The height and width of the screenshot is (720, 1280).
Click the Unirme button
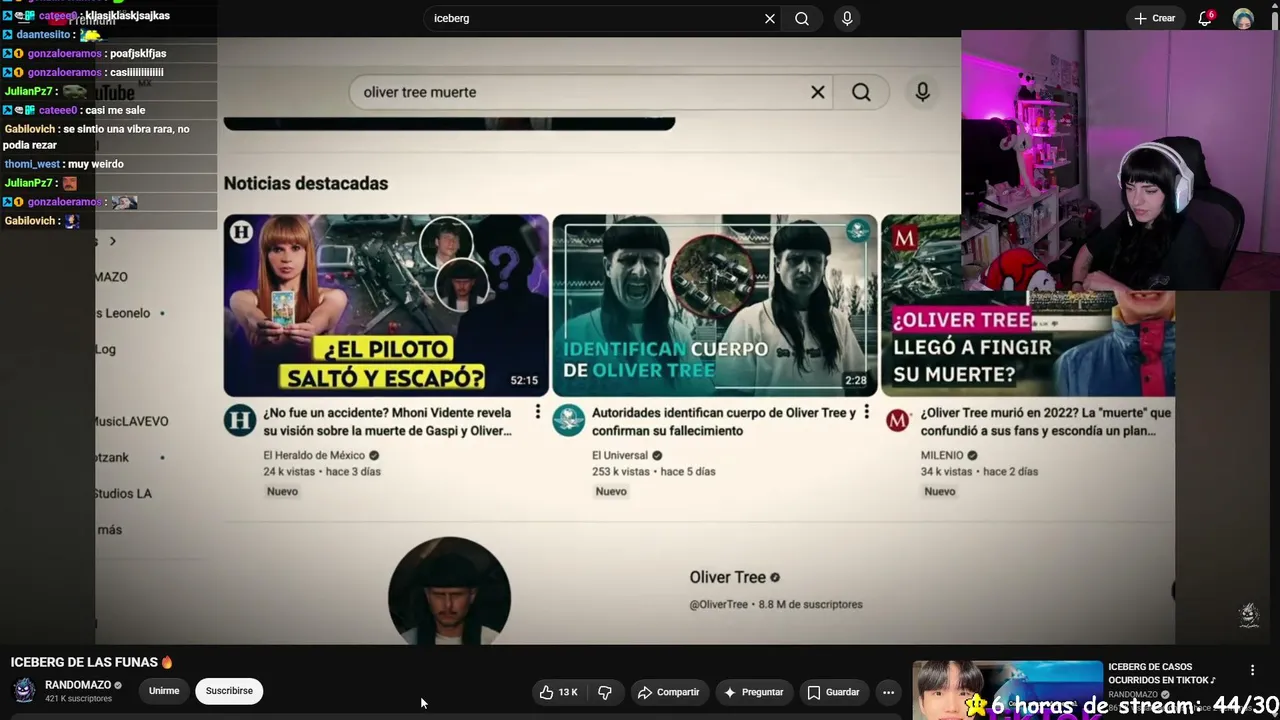164,691
